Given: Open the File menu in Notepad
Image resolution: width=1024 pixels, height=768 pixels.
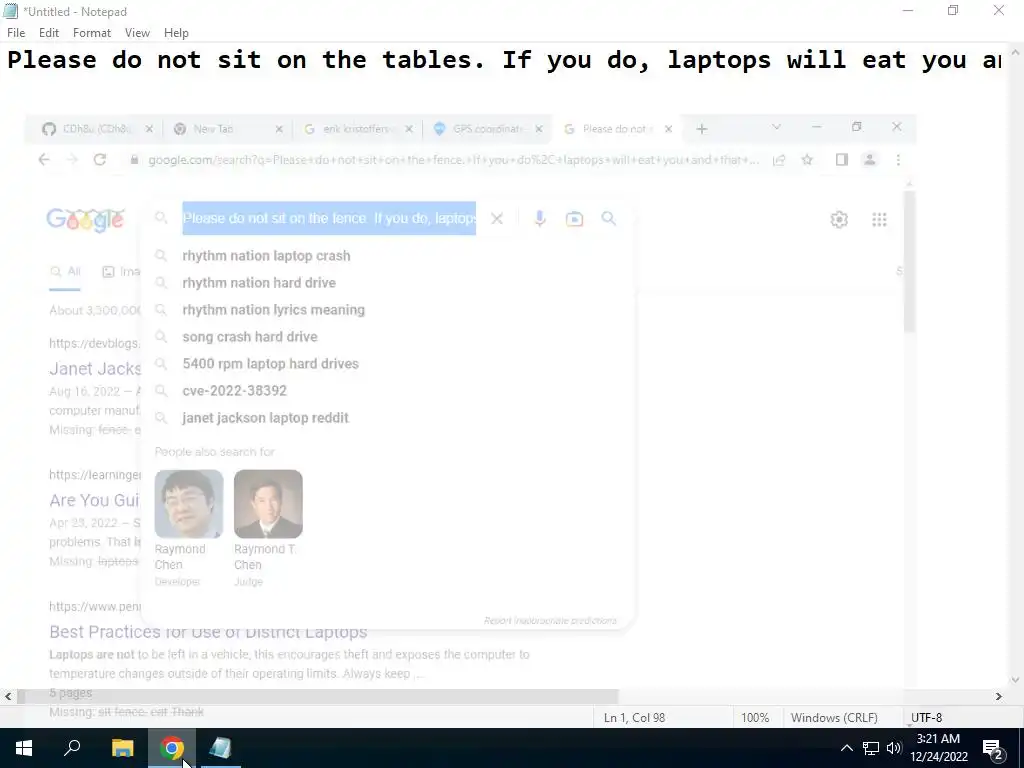Looking at the screenshot, I should tap(16, 33).
